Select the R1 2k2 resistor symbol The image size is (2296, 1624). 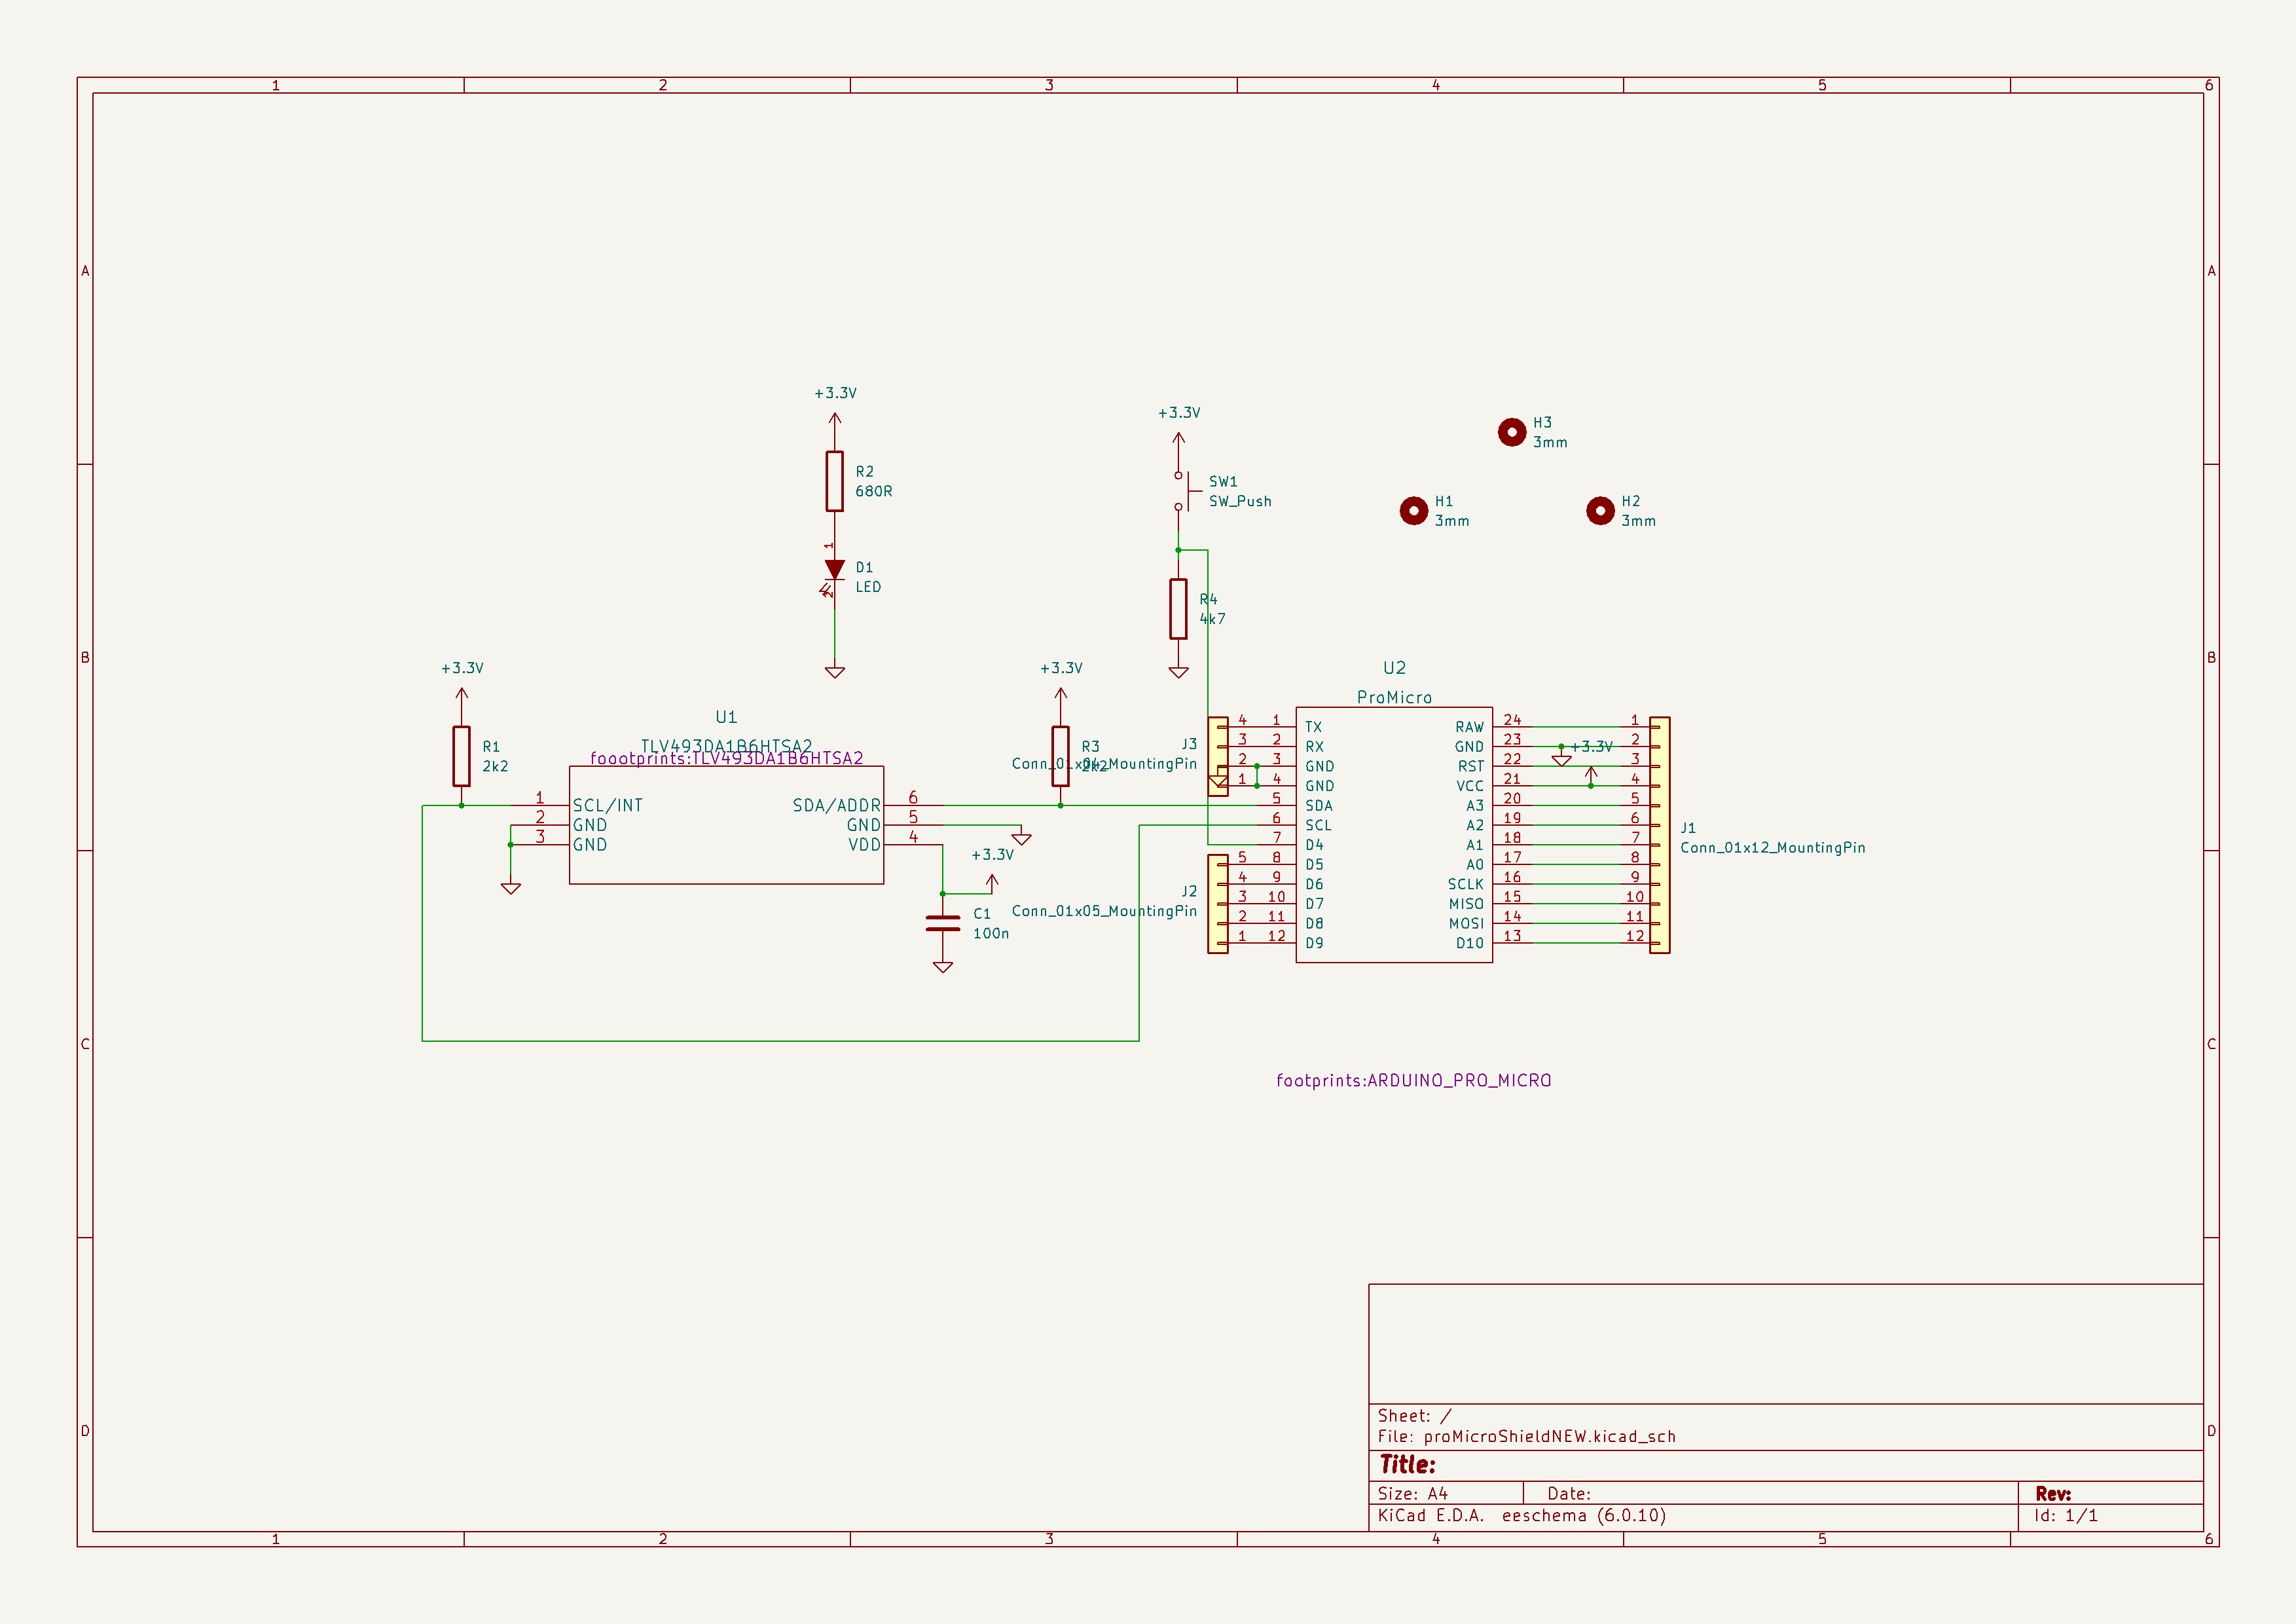click(x=461, y=756)
